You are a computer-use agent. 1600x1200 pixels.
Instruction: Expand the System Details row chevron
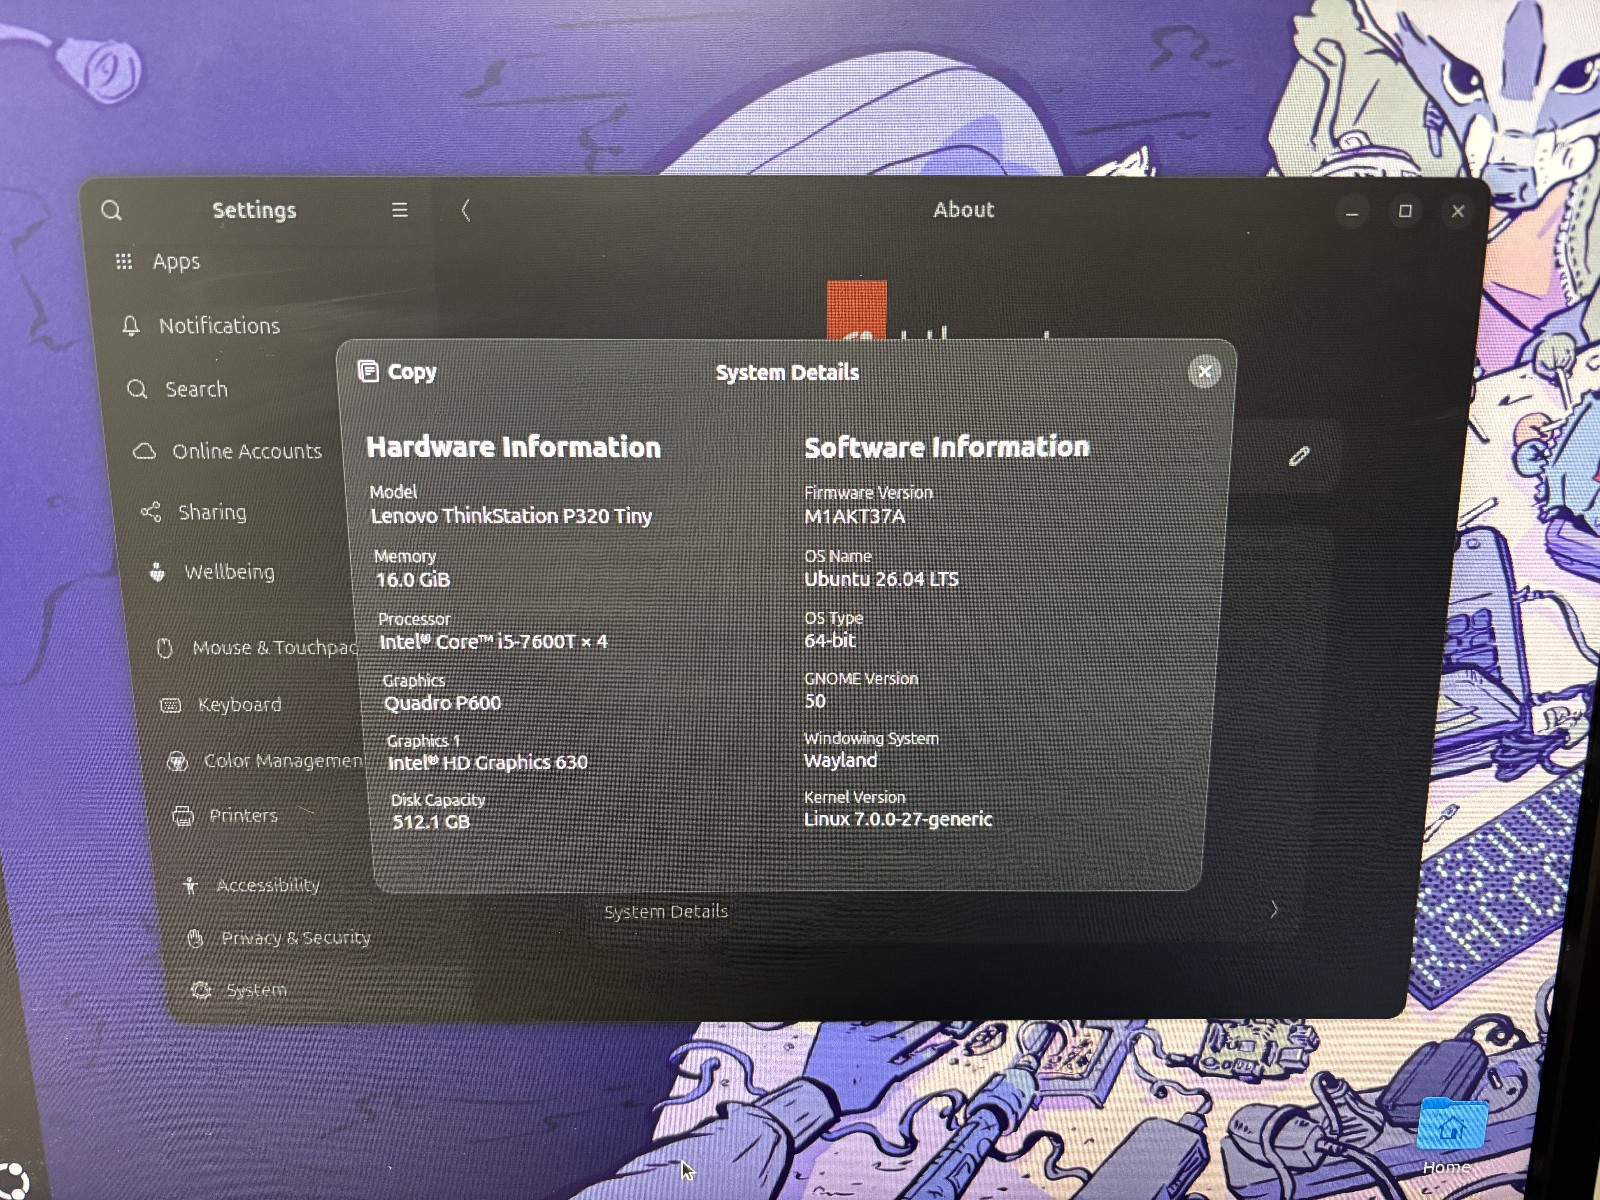pyautogui.click(x=1273, y=909)
